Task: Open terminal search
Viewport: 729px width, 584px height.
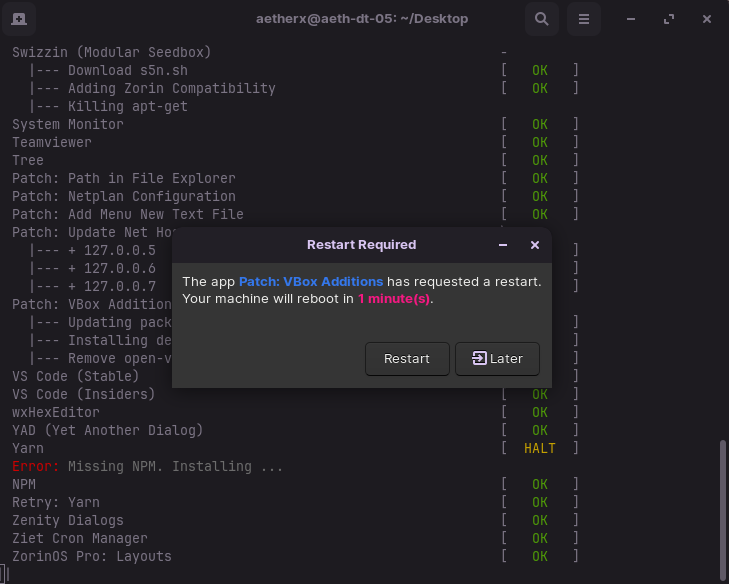Action: click(x=542, y=19)
